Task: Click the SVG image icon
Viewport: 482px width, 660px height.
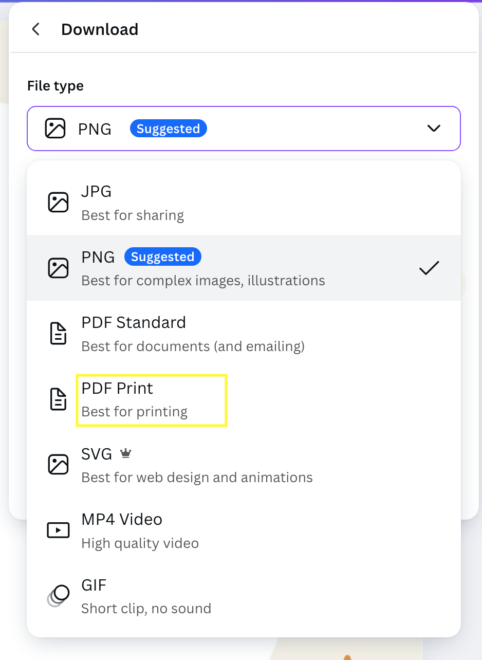Action: (58, 465)
